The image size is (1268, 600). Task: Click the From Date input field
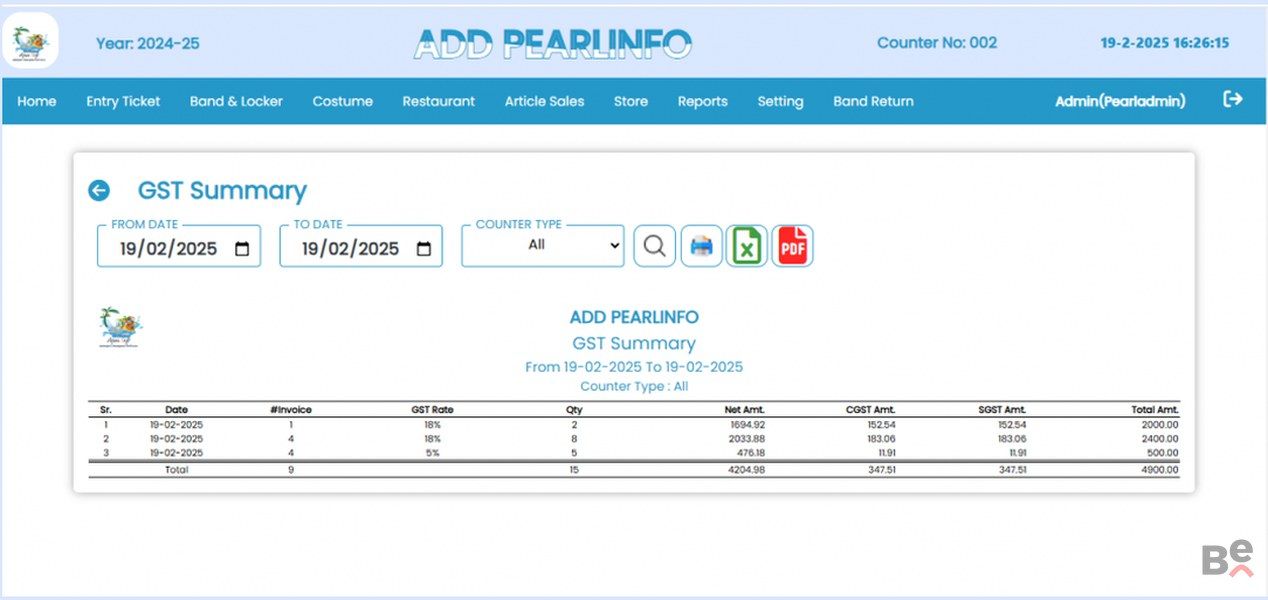coord(167,249)
